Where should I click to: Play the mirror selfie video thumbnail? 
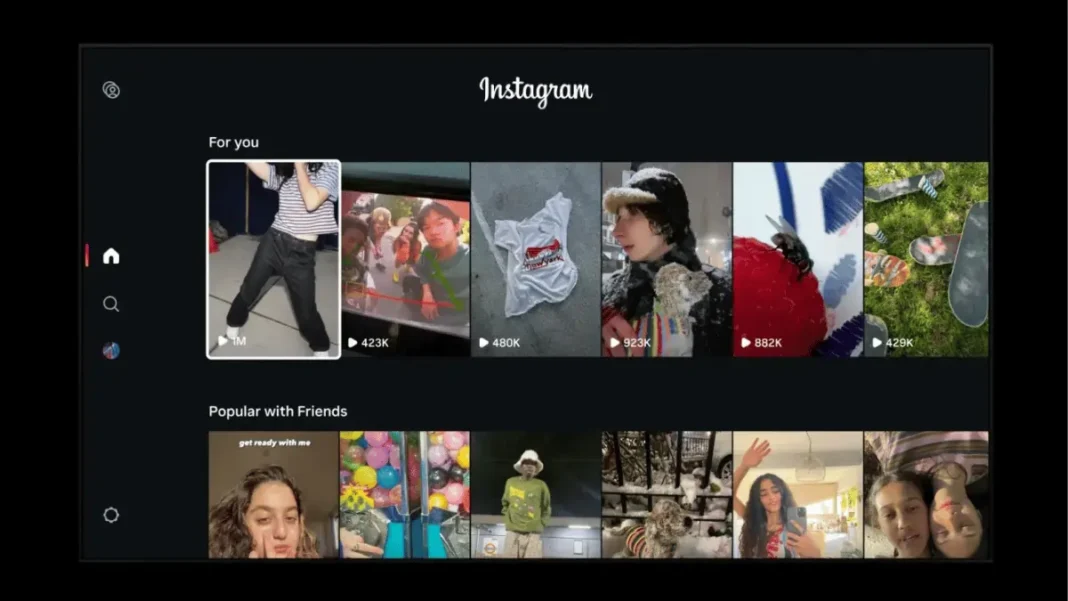point(797,495)
